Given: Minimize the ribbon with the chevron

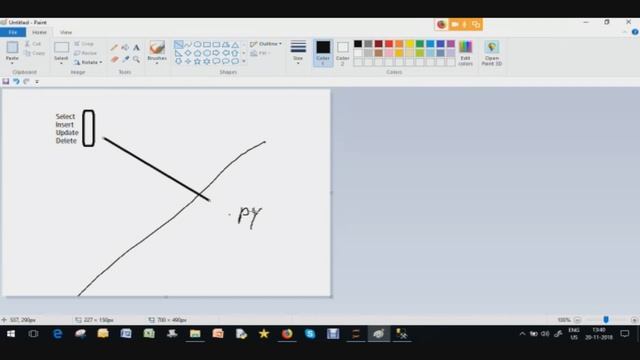Looking at the screenshot, I should (625, 32).
